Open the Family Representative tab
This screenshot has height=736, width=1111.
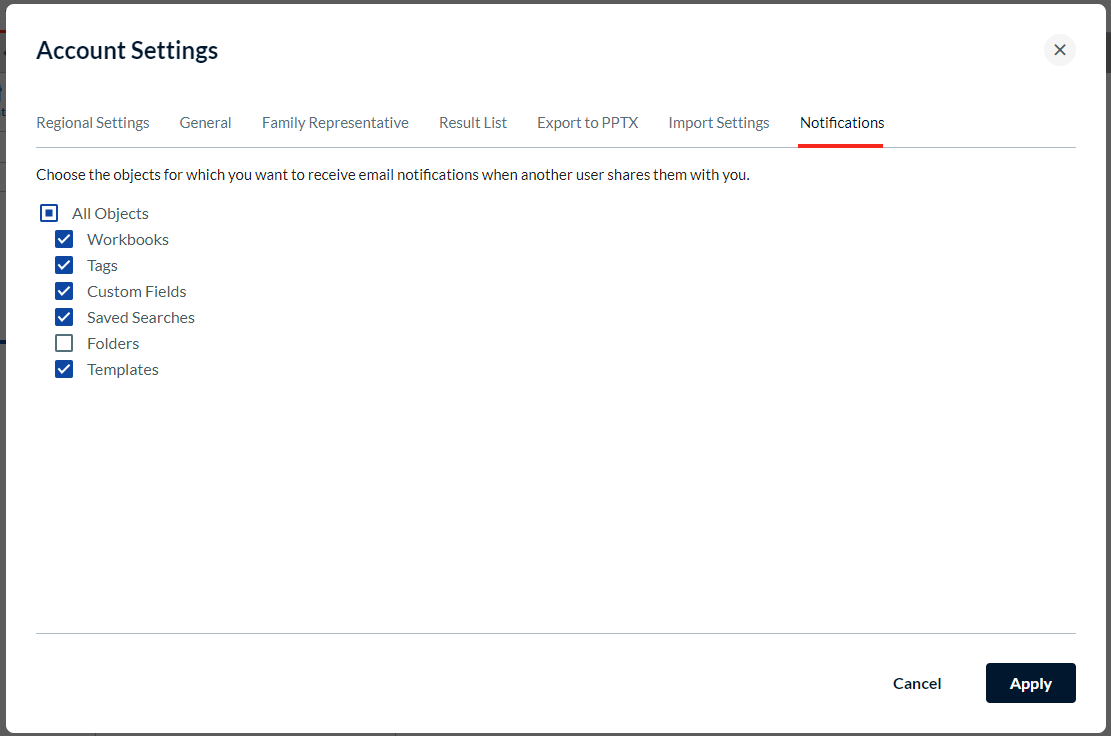tap(335, 123)
